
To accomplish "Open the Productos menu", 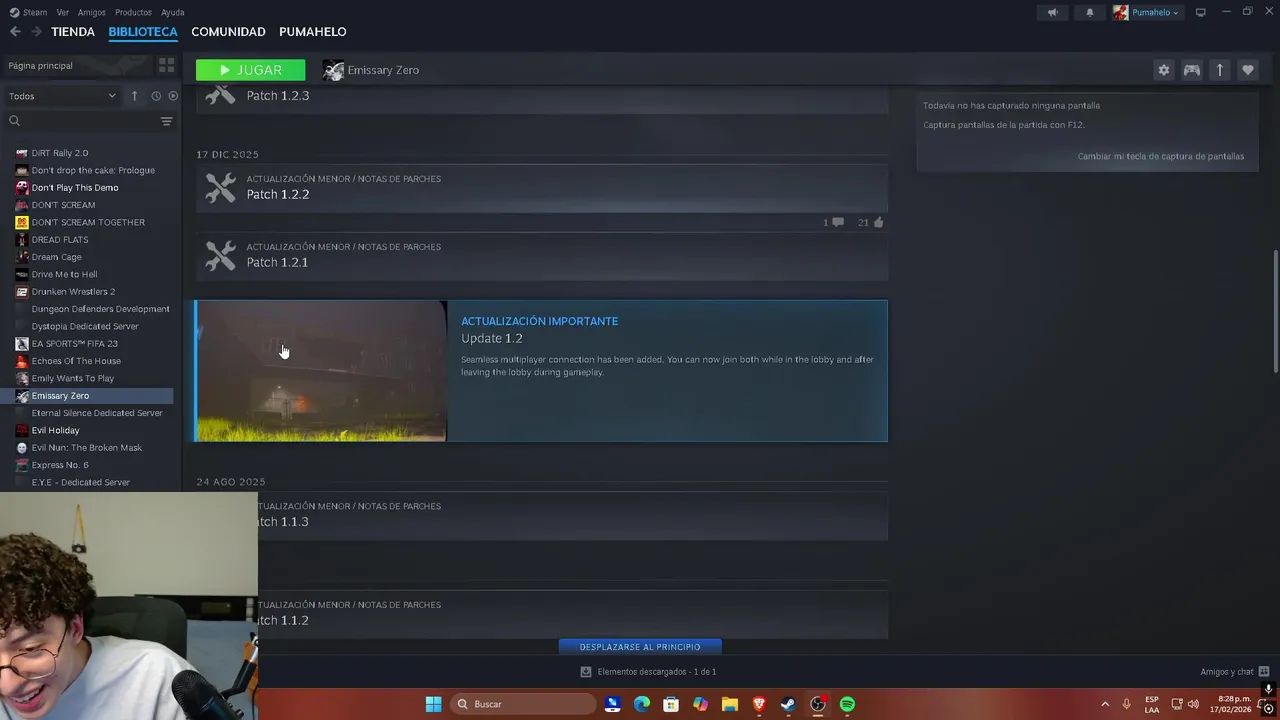I will click(133, 12).
